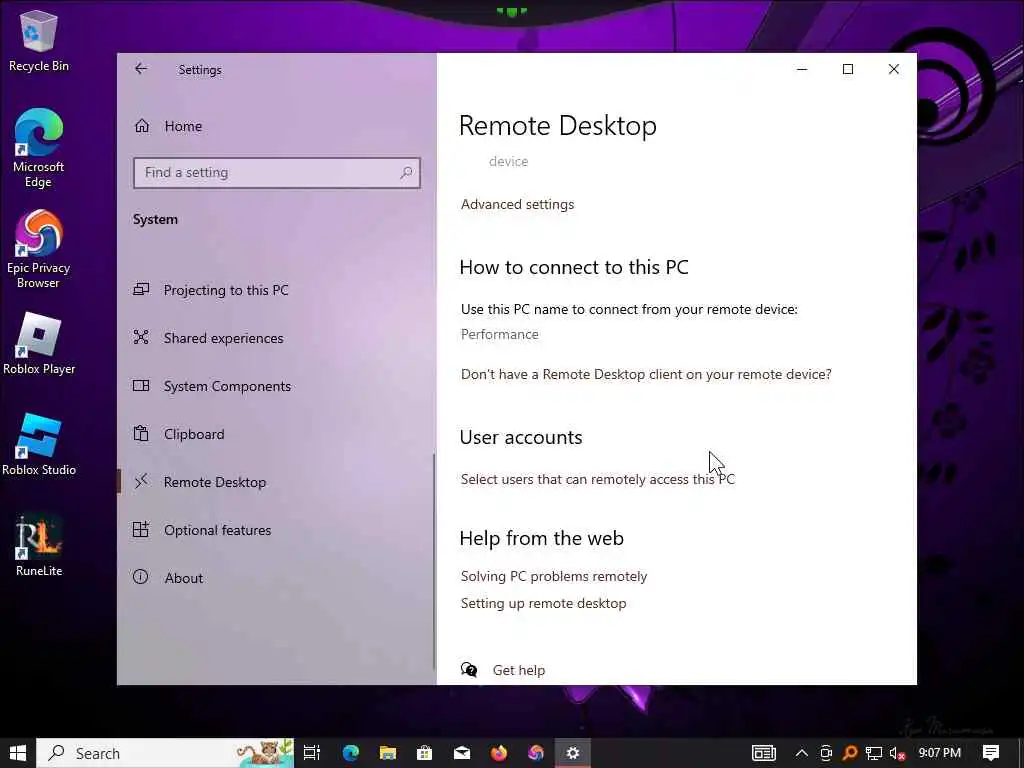This screenshot has height=768, width=1024.
Task: Open File Explorer from the taskbar
Action: coord(388,753)
